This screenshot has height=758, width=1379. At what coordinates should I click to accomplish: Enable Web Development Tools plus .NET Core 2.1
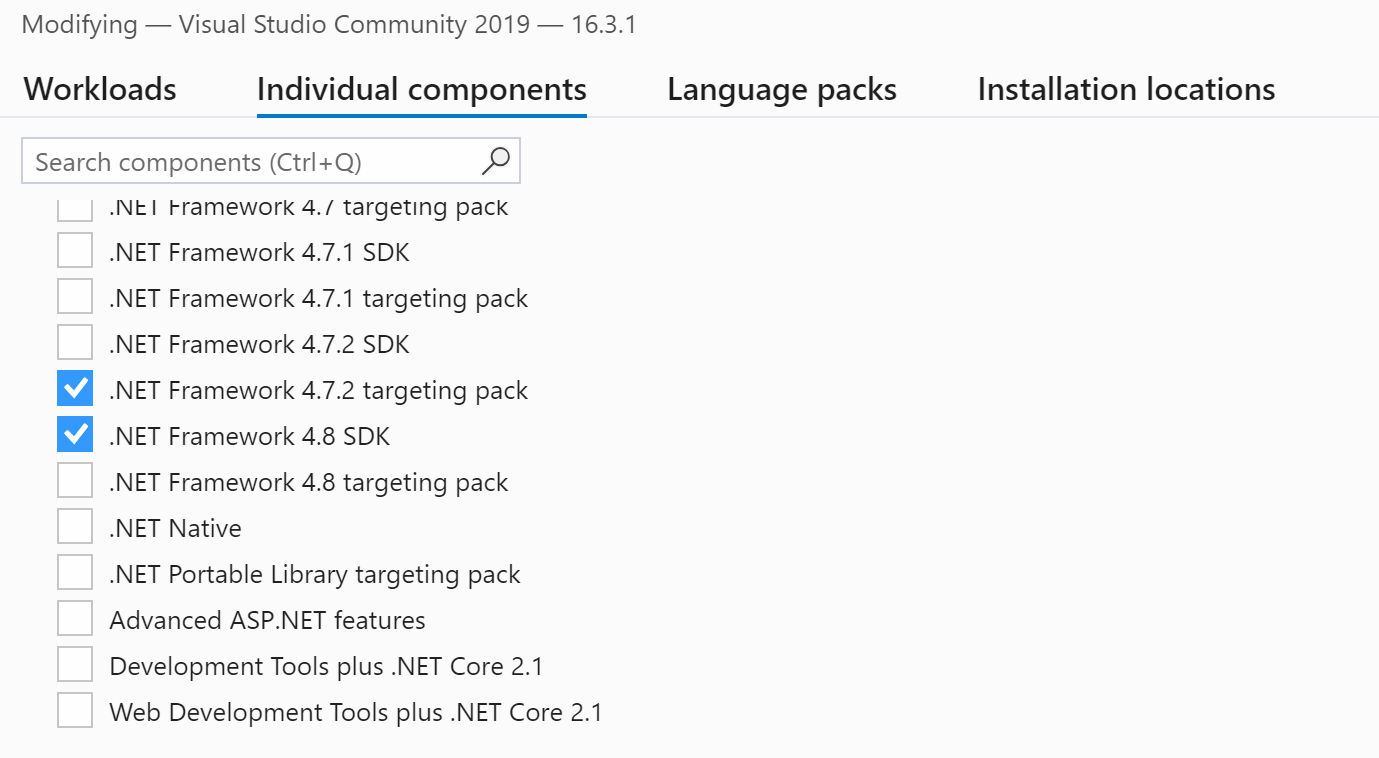[x=75, y=710]
